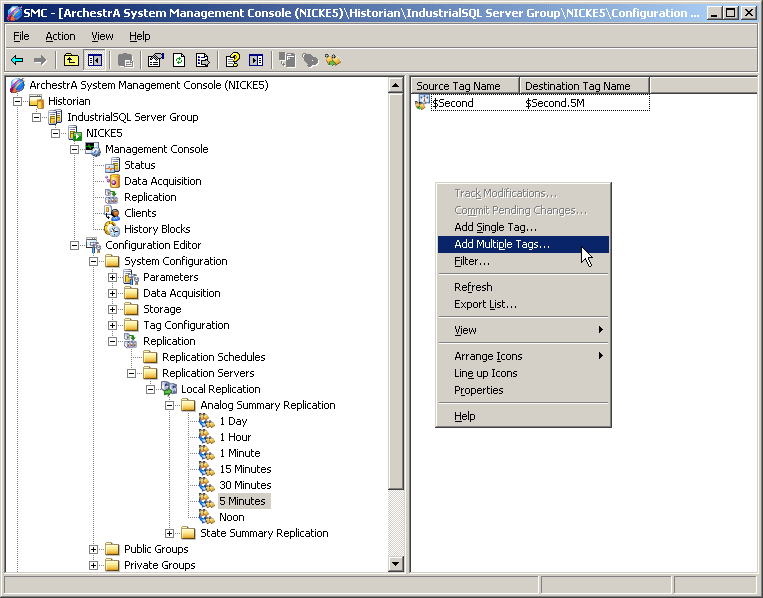The image size is (763, 598).
Task: Open the Action menu
Action: 60,36
